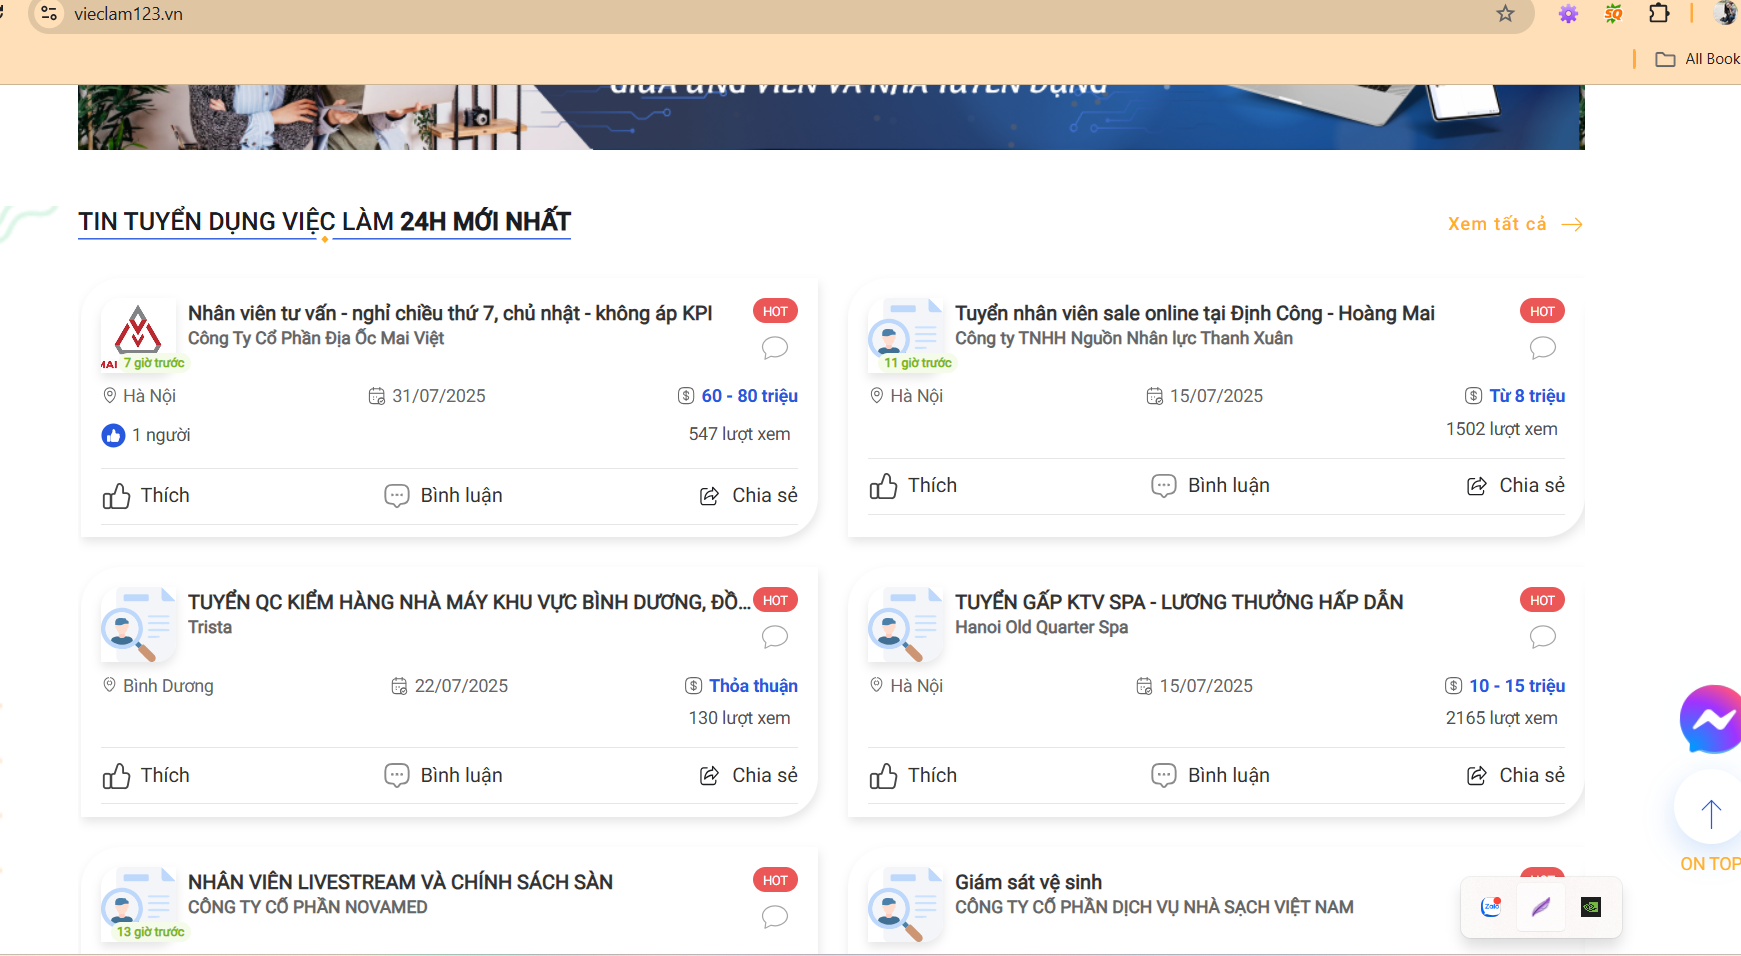Click the Messenger chat bubble icon
This screenshot has height=956, width=1741.
tap(1712, 718)
